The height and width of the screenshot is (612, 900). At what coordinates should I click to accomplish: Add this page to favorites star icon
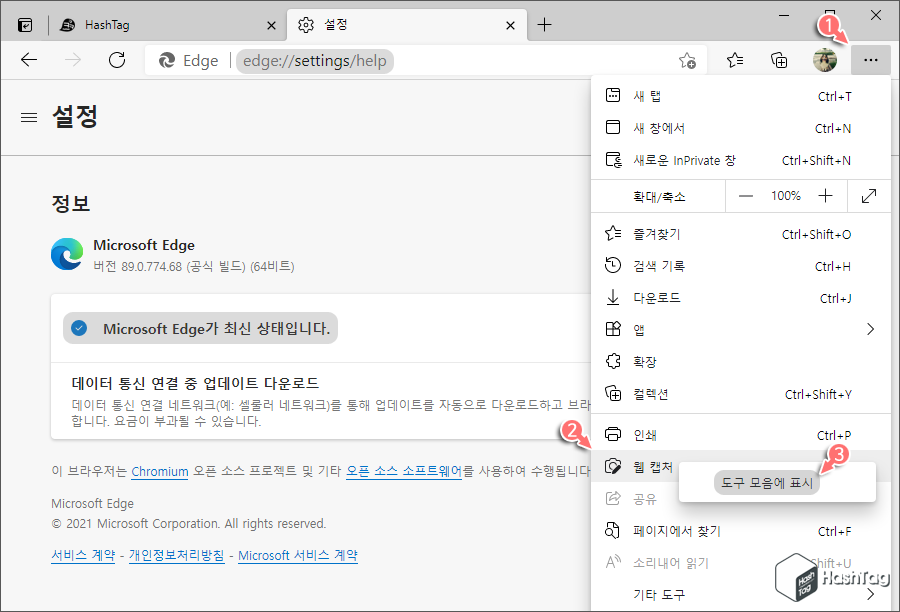(x=687, y=60)
